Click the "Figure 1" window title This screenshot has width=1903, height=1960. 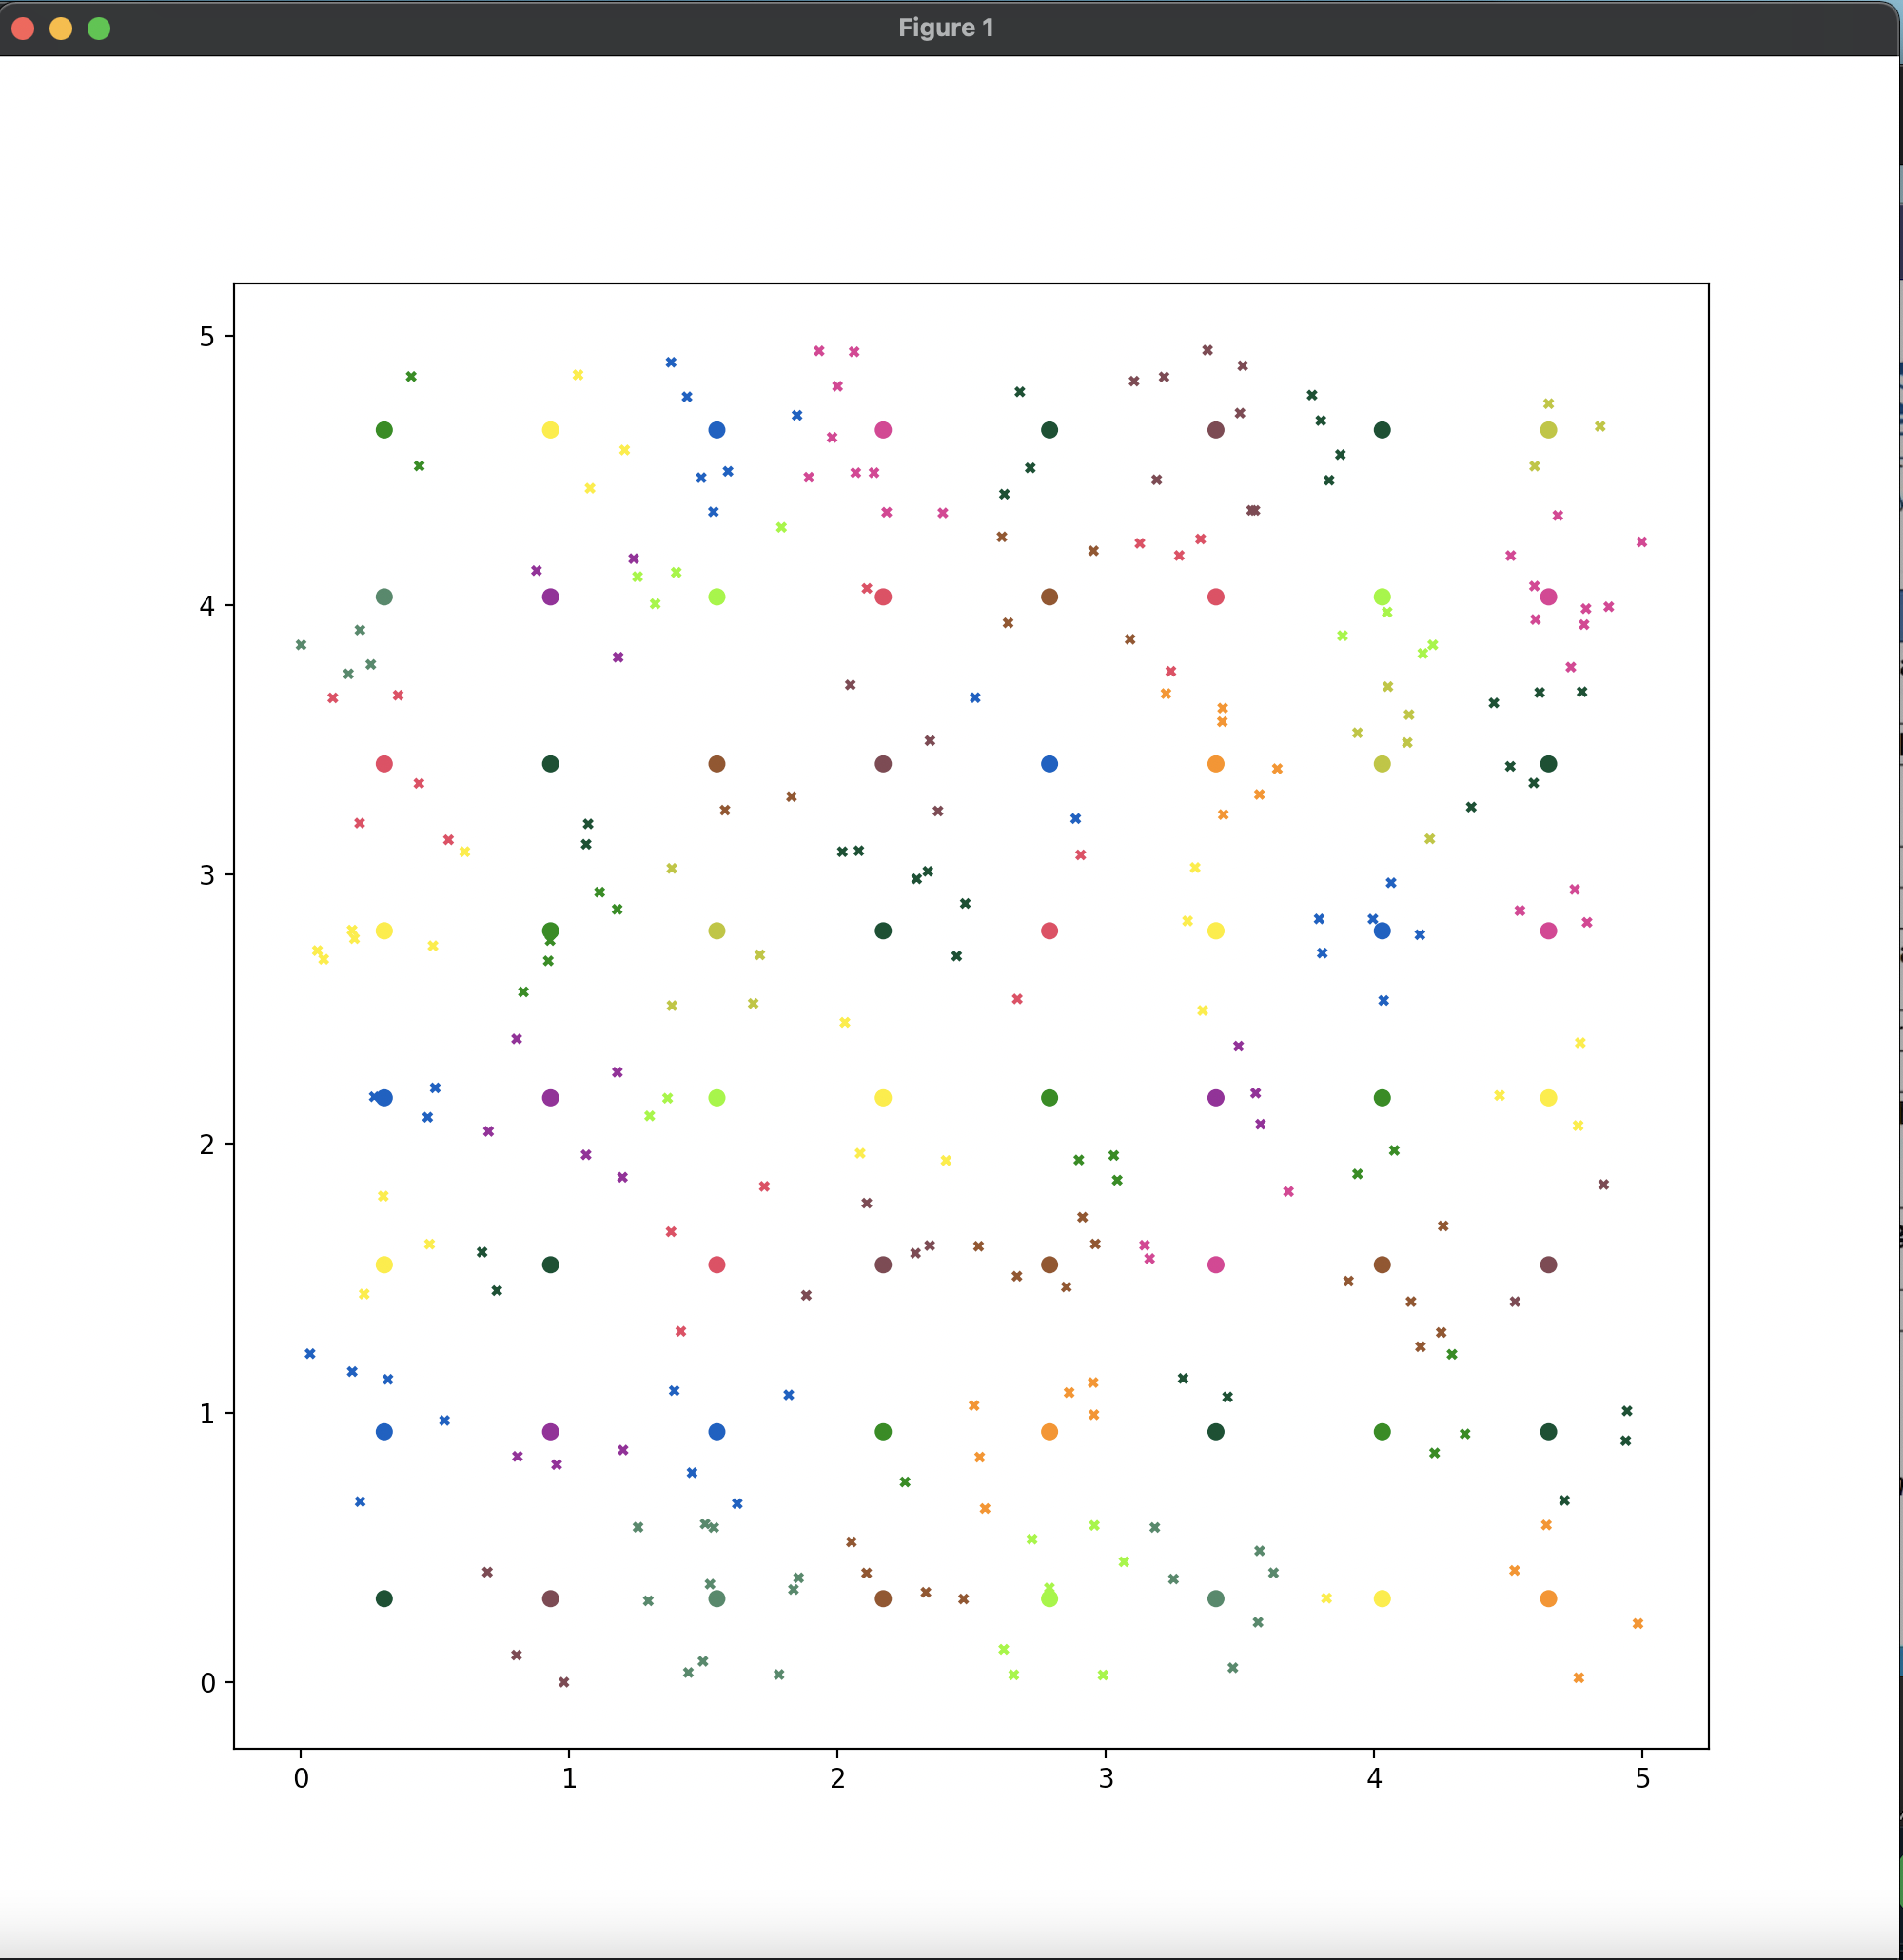pyautogui.click(x=945, y=28)
